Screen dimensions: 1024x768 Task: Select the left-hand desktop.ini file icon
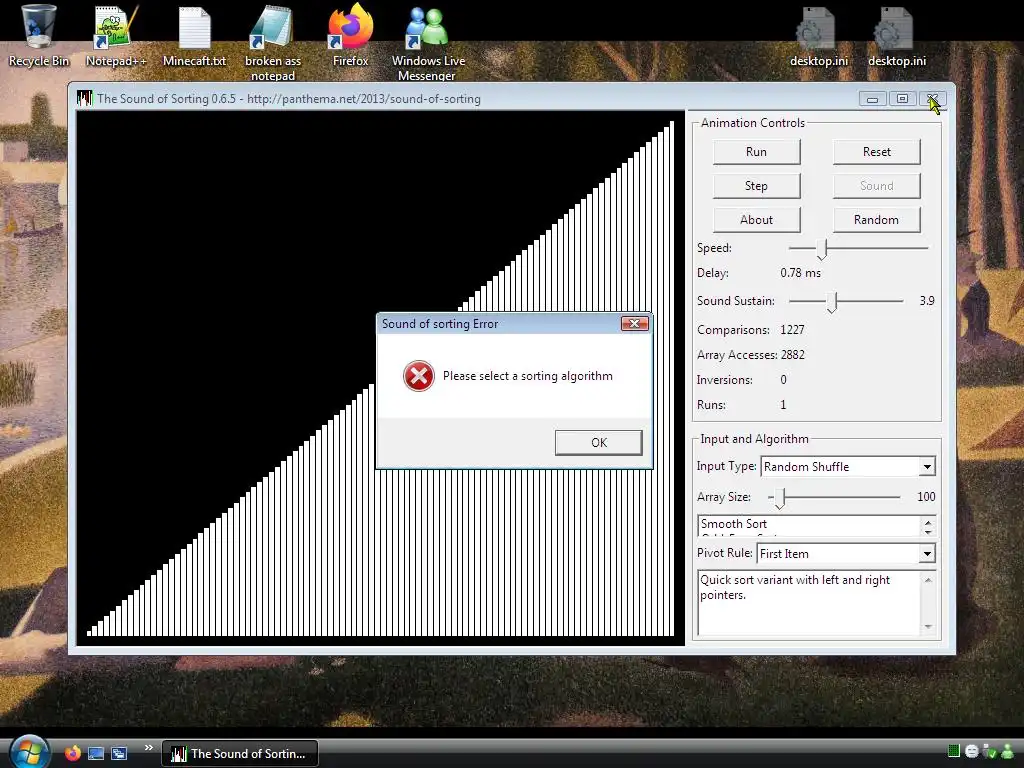point(819,37)
